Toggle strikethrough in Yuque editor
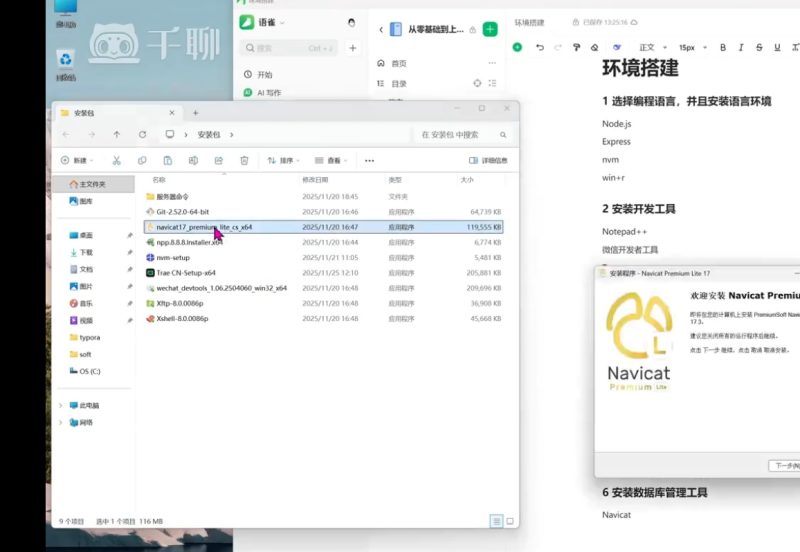Screen dimensions: 800x552 coord(759,47)
